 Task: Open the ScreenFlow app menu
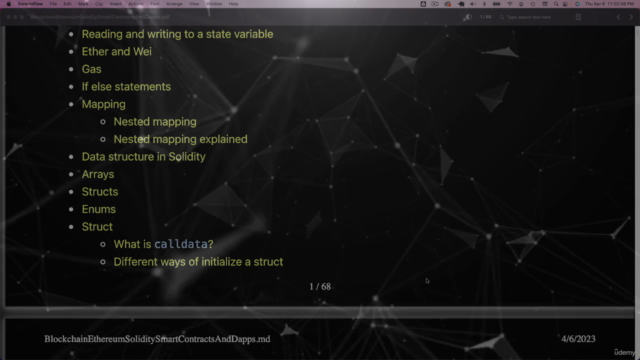(30, 4)
